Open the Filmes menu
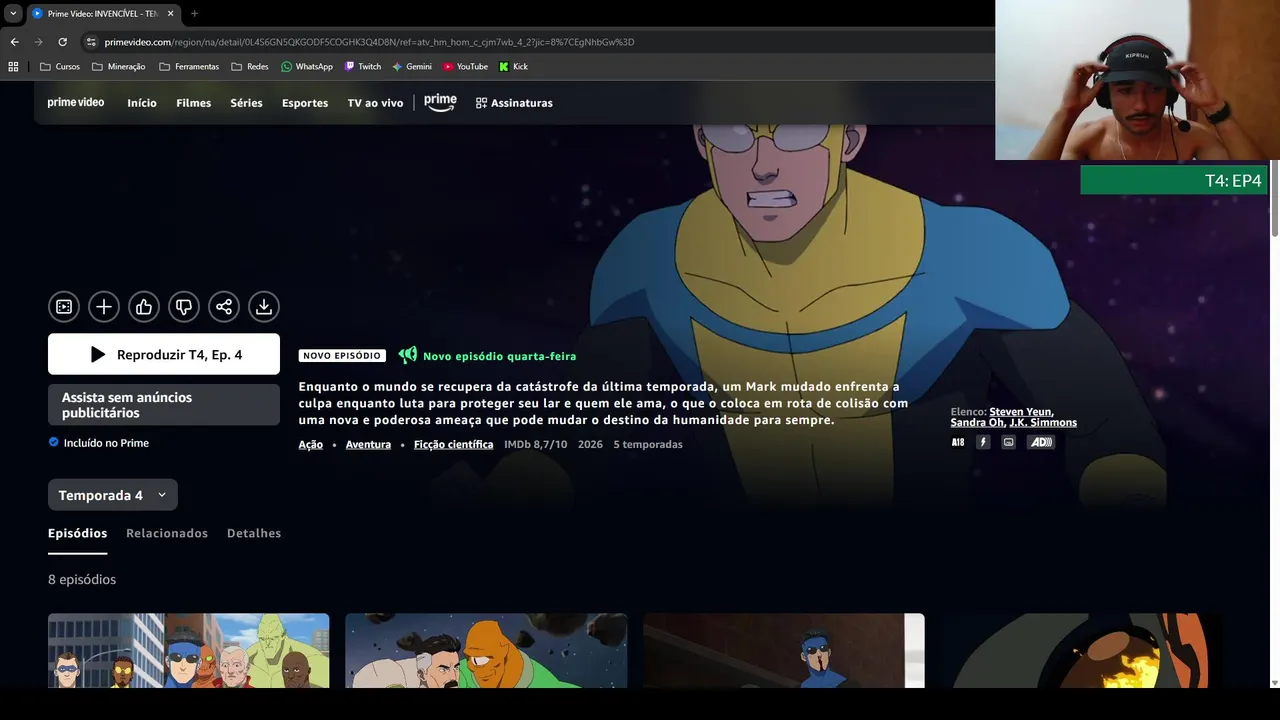1280x720 pixels. (194, 103)
